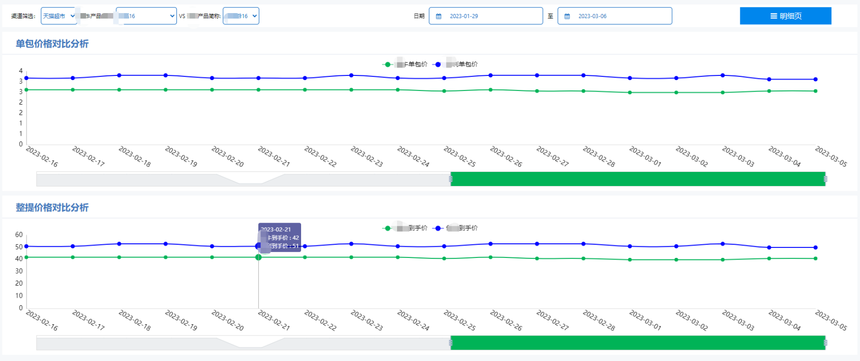Select the 2023-03-06 end date input
The height and width of the screenshot is (361, 860).
pyautogui.click(x=614, y=16)
